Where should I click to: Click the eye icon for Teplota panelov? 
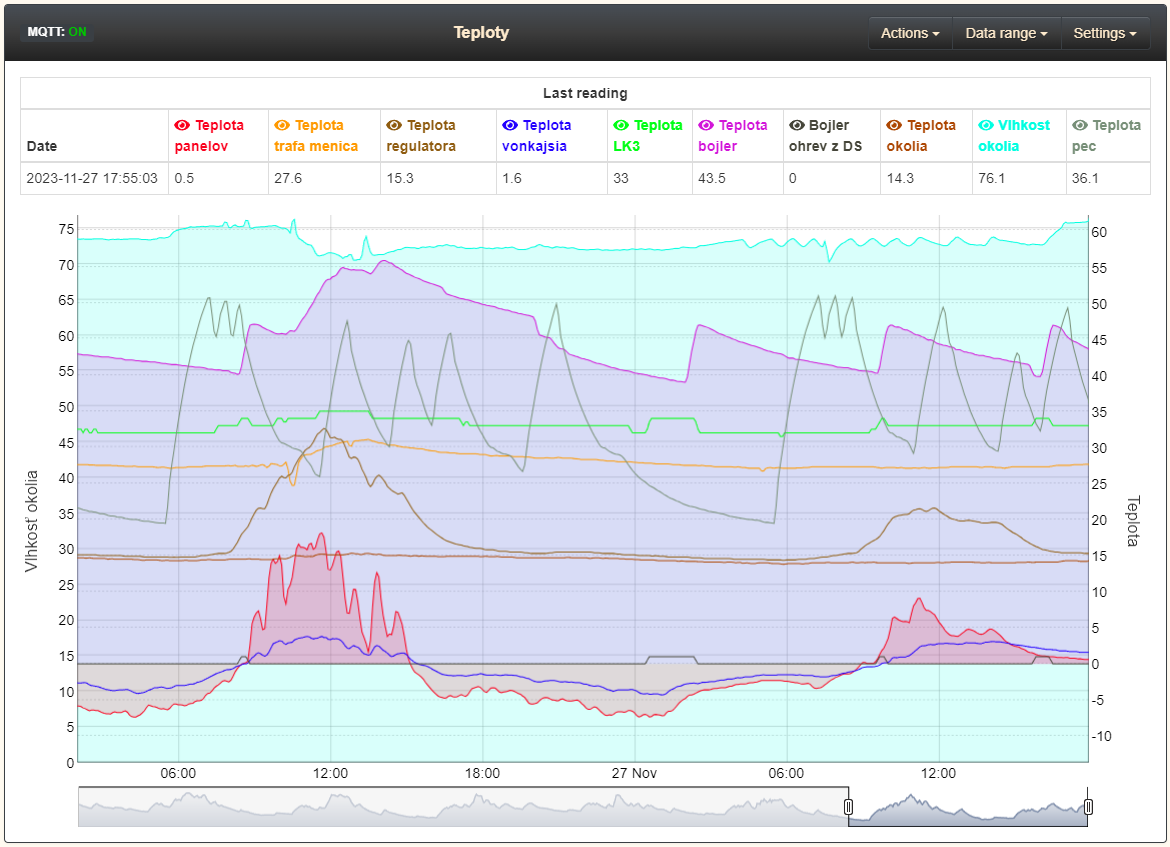click(x=182, y=126)
